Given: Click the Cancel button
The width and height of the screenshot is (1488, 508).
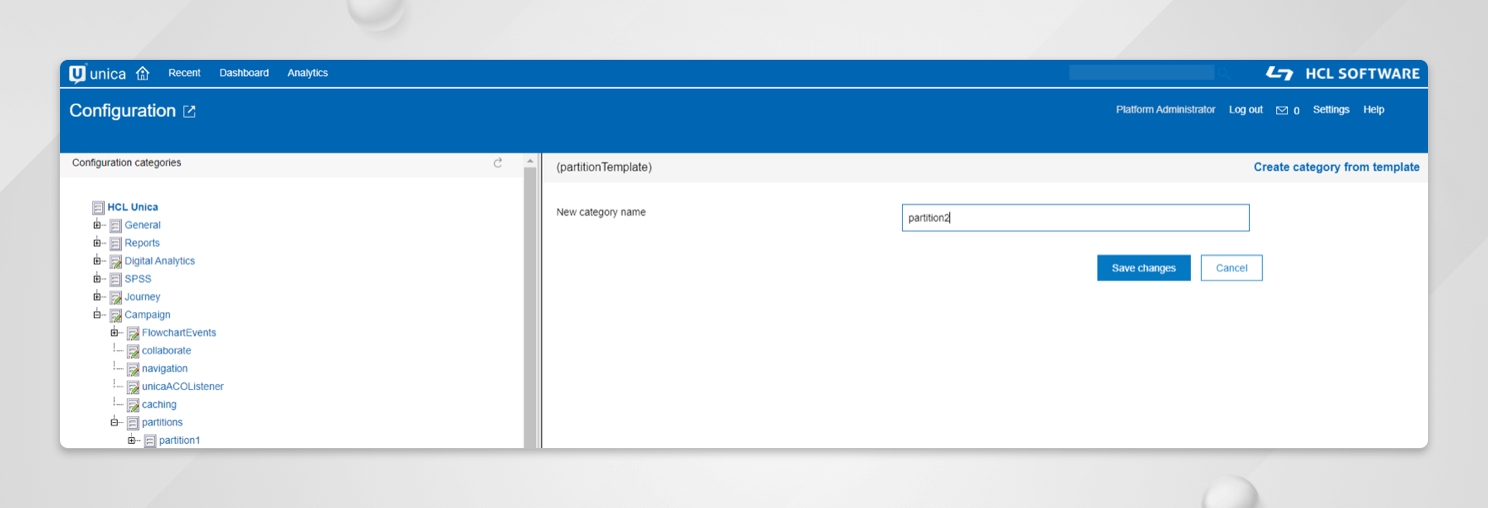Looking at the screenshot, I should 1231,268.
